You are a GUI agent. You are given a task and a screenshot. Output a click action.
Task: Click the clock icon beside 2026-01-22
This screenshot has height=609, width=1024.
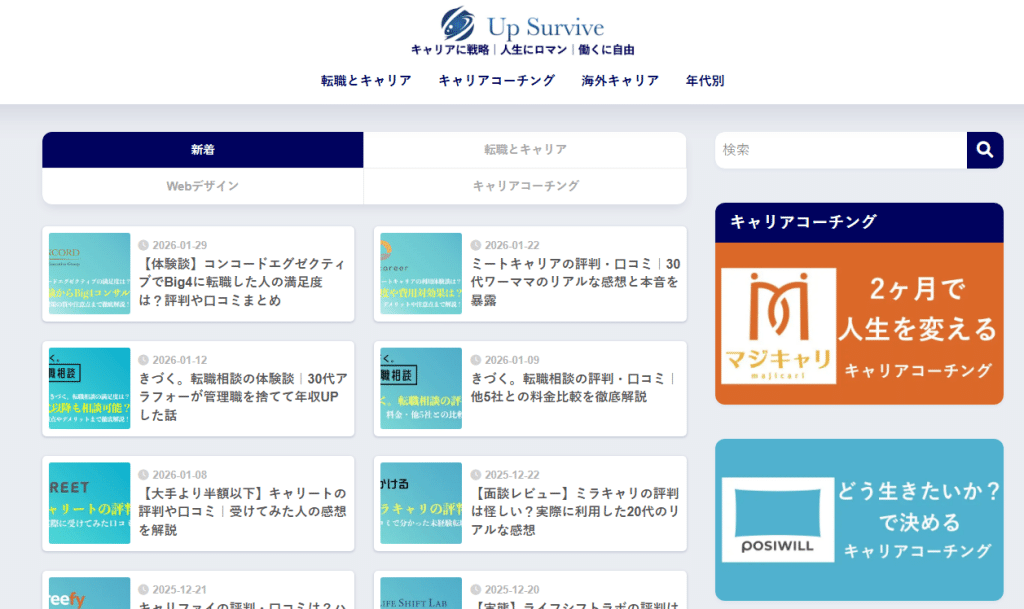pyautogui.click(x=476, y=245)
